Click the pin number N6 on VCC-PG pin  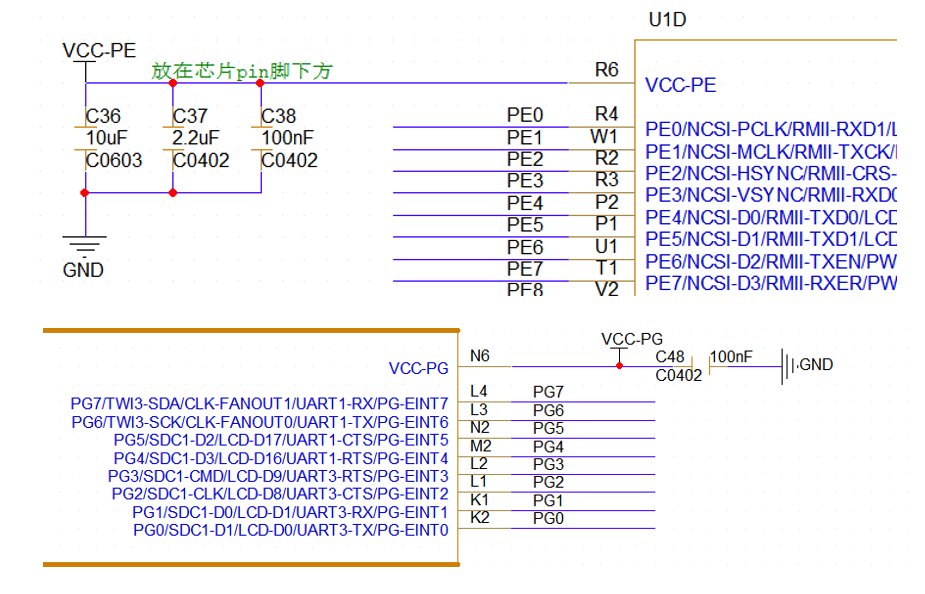[479, 356]
